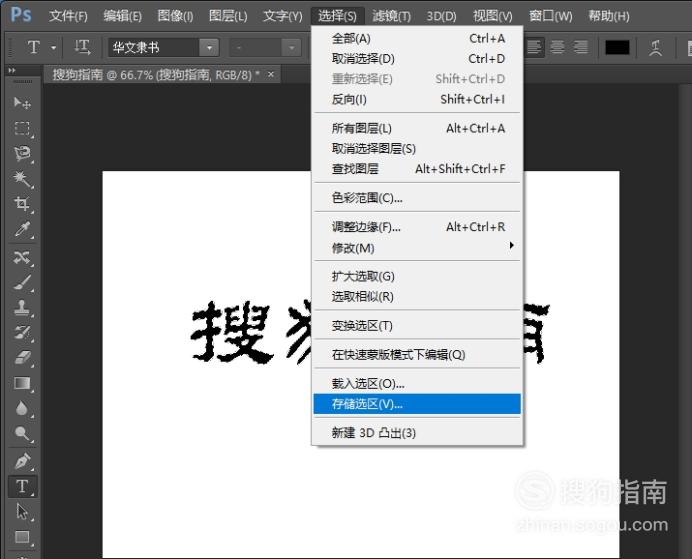
Task: Select the Dodge tool
Action: click(22, 434)
